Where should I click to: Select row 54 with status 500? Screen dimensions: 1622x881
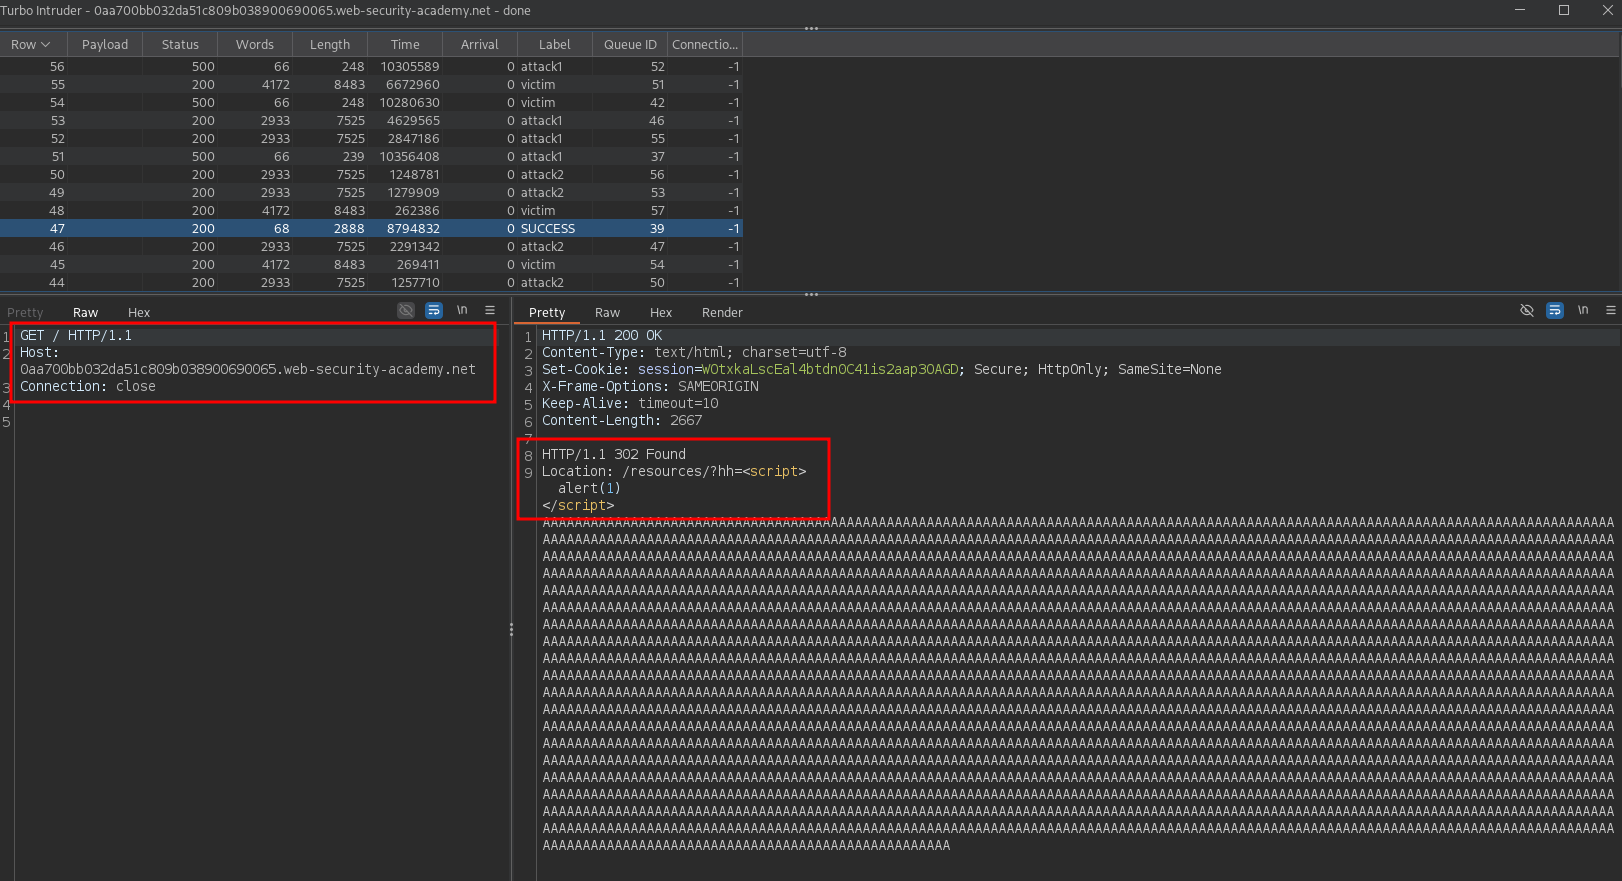[x=371, y=103]
